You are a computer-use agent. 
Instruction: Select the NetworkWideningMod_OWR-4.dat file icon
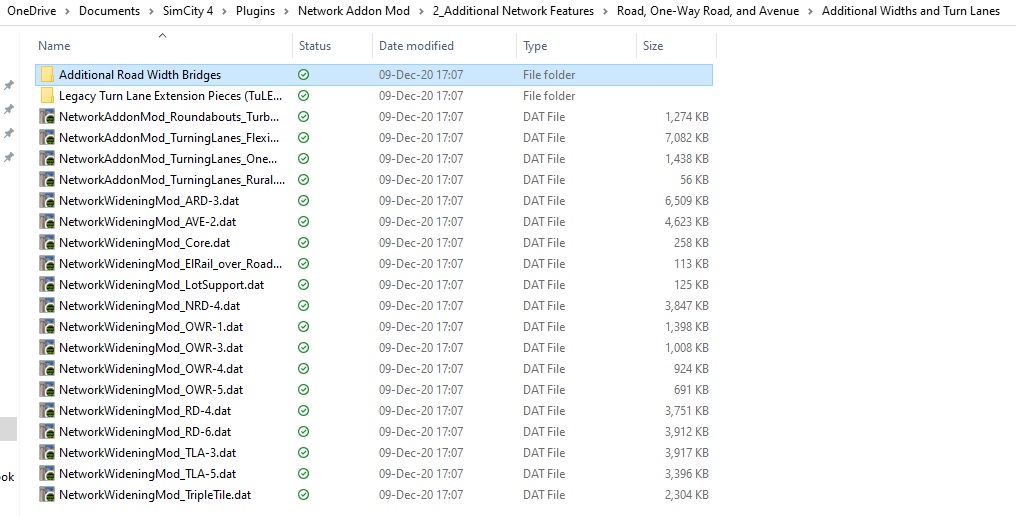point(47,369)
